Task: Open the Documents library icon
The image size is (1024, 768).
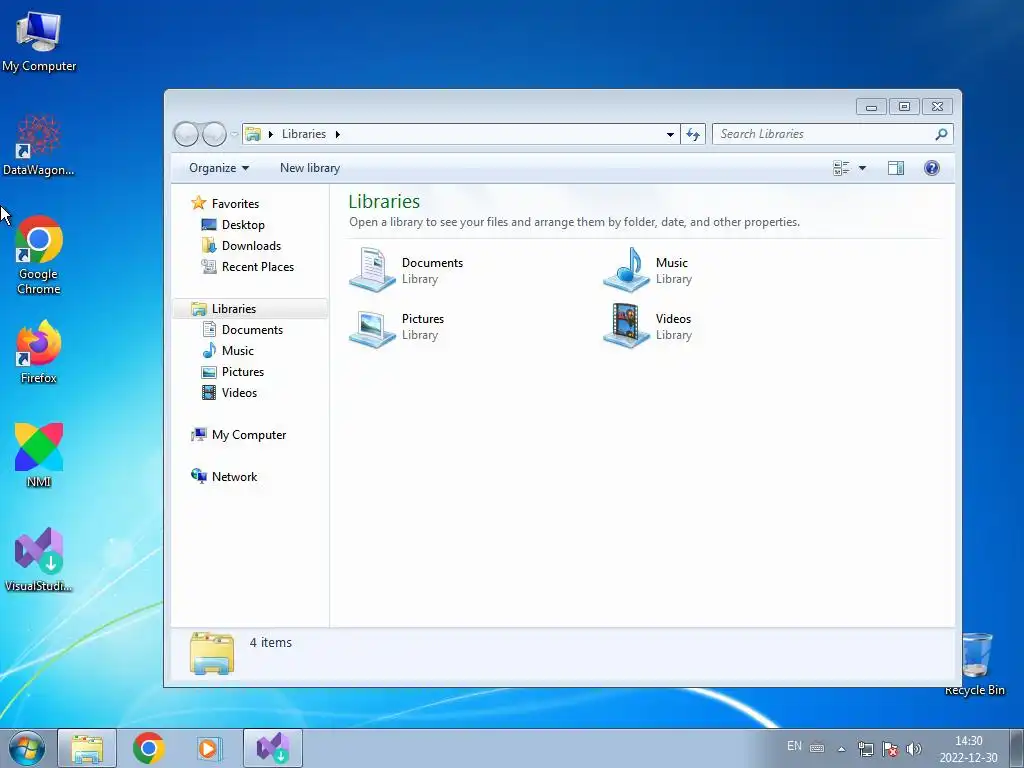Action: coord(372,269)
